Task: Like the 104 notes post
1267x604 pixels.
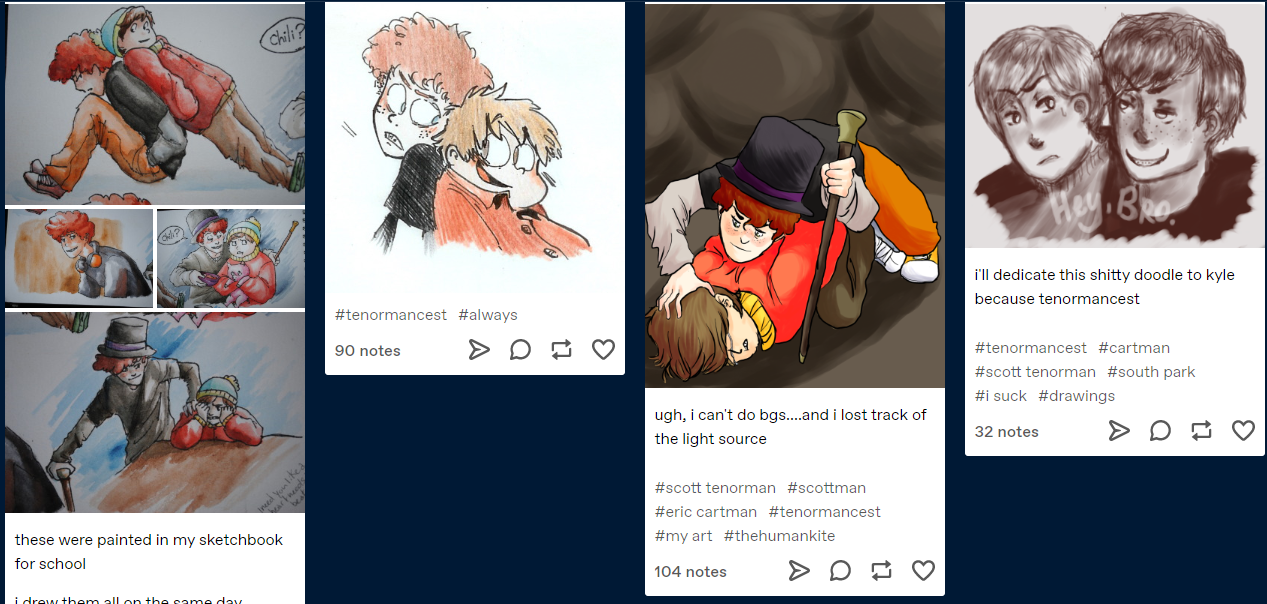Action: (x=923, y=571)
